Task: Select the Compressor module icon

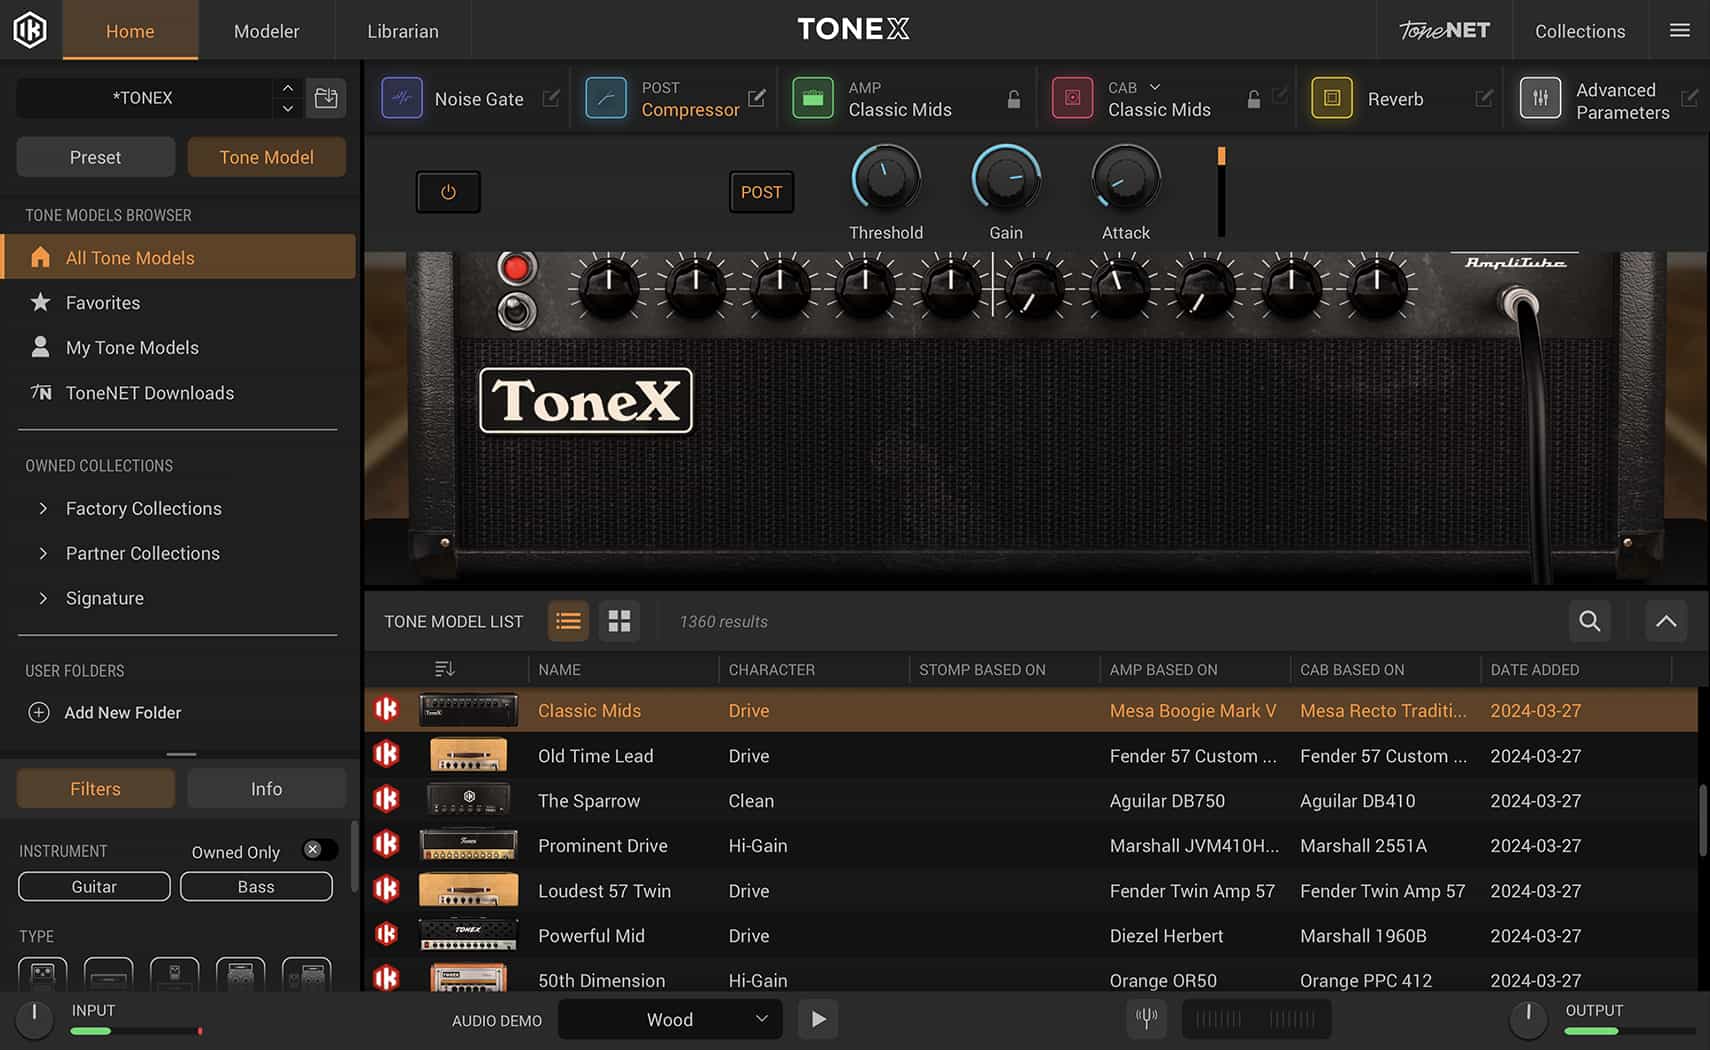Action: pos(606,97)
